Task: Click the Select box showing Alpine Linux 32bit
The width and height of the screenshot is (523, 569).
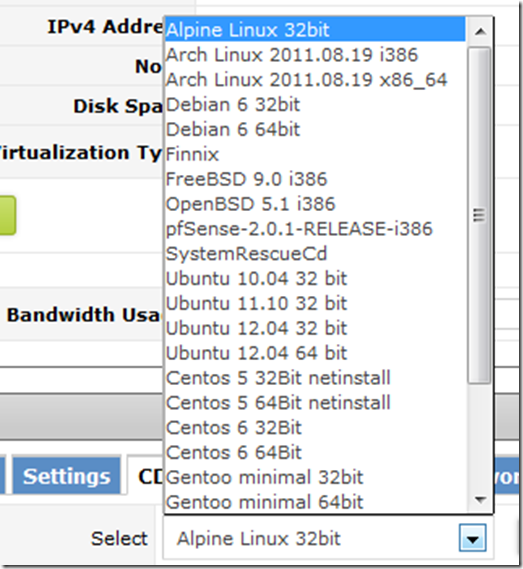Action: pos(328,538)
